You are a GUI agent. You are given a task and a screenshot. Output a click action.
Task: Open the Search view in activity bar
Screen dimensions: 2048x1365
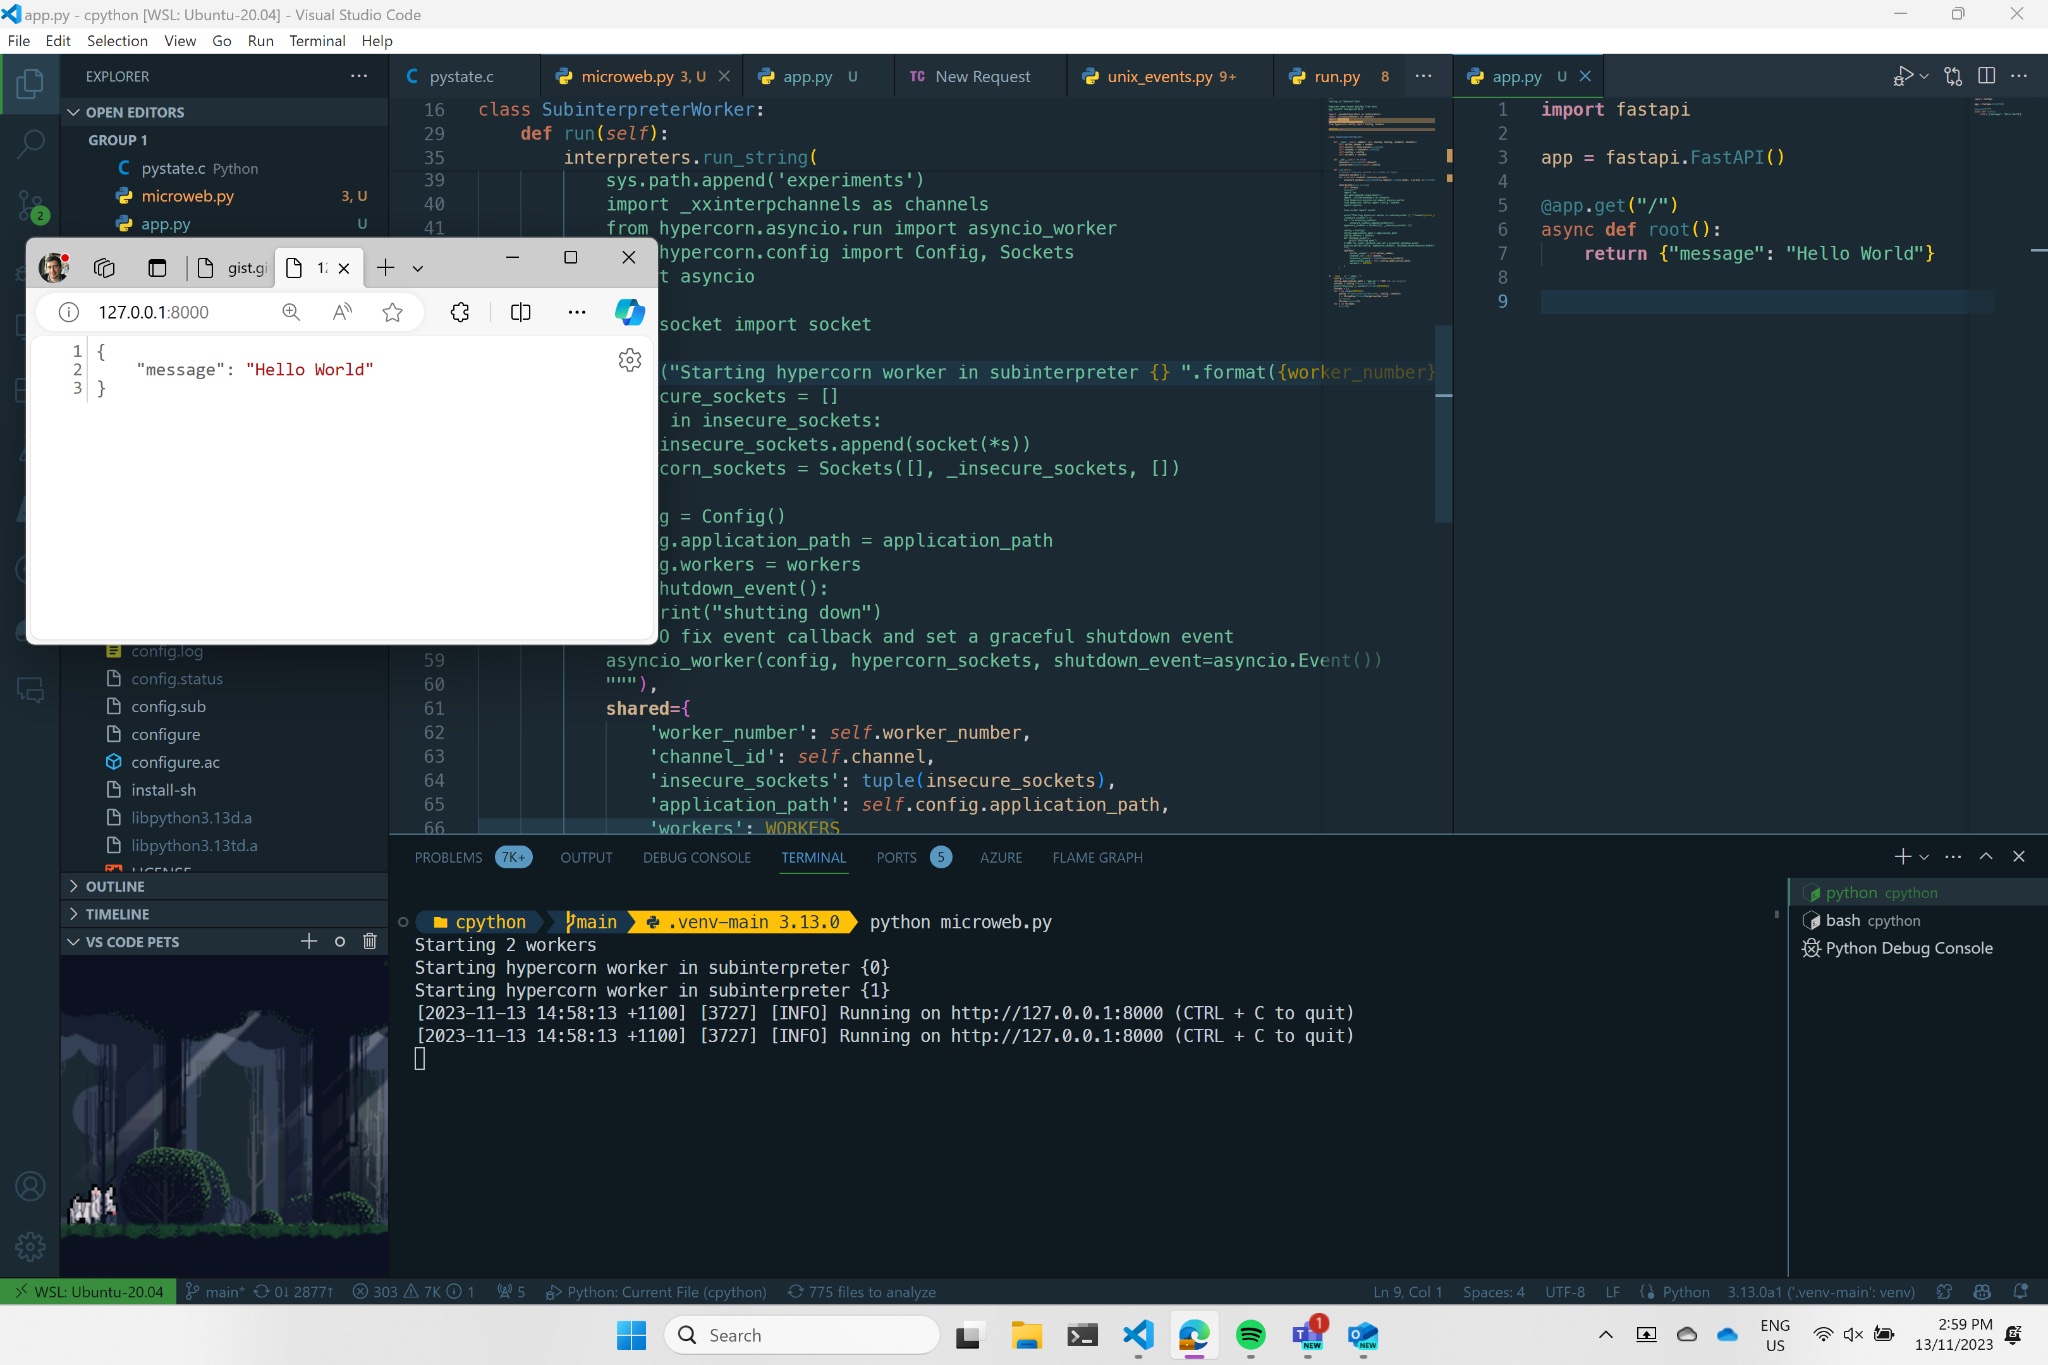pos(30,143)
